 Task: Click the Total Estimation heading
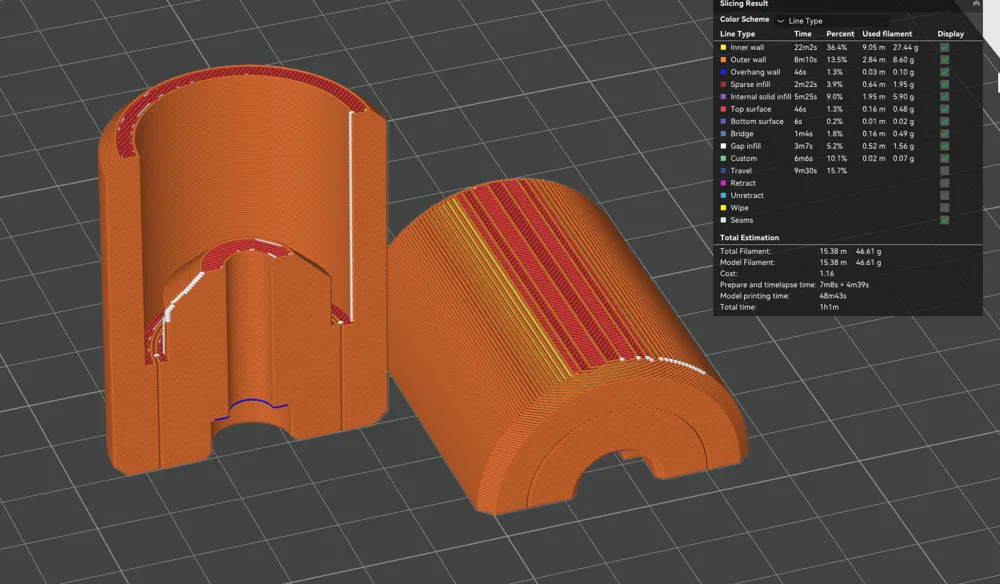(749, 237)
